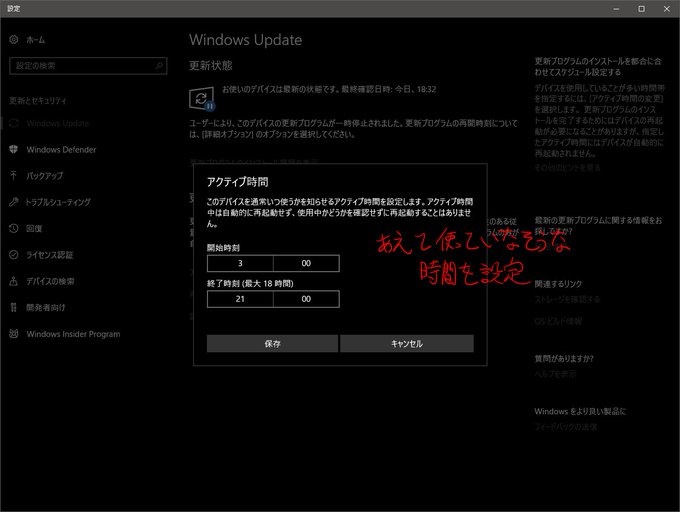The height and width of the screenshot is (512, 680).
Task: Click the license activation checkmark icon
Action: pos(14,254)
